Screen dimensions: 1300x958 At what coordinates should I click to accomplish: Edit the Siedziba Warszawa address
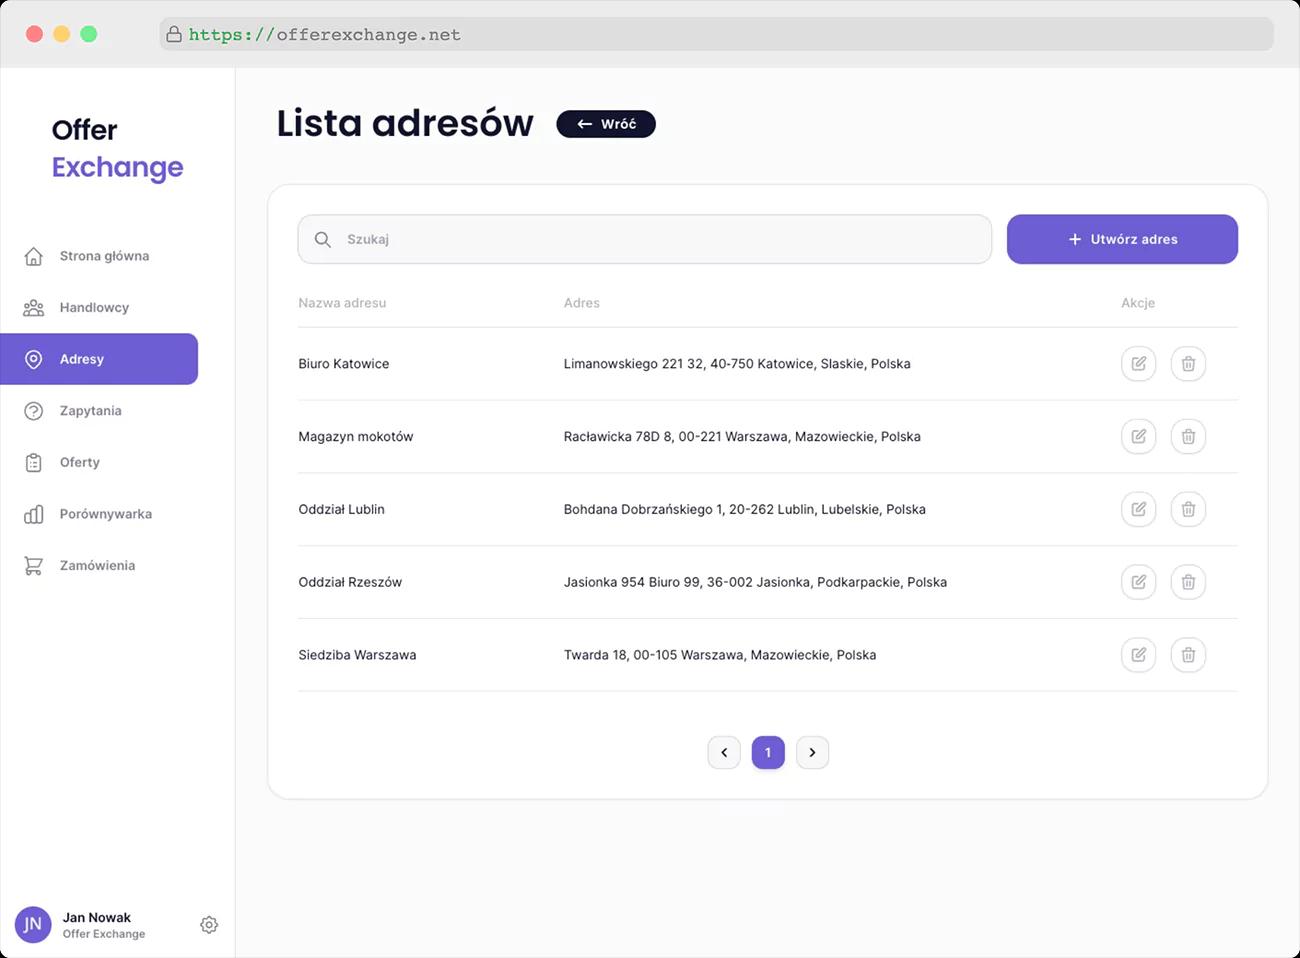[1138, 655]
